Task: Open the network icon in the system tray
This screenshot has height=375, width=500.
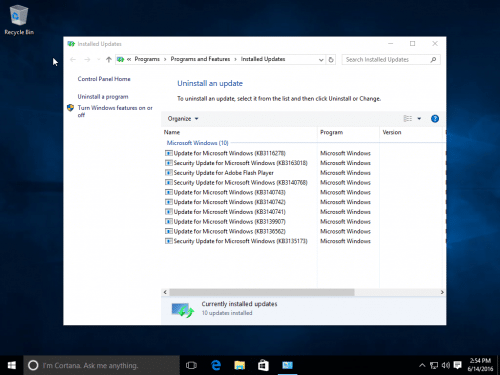Action: click(x=434, y=365)
